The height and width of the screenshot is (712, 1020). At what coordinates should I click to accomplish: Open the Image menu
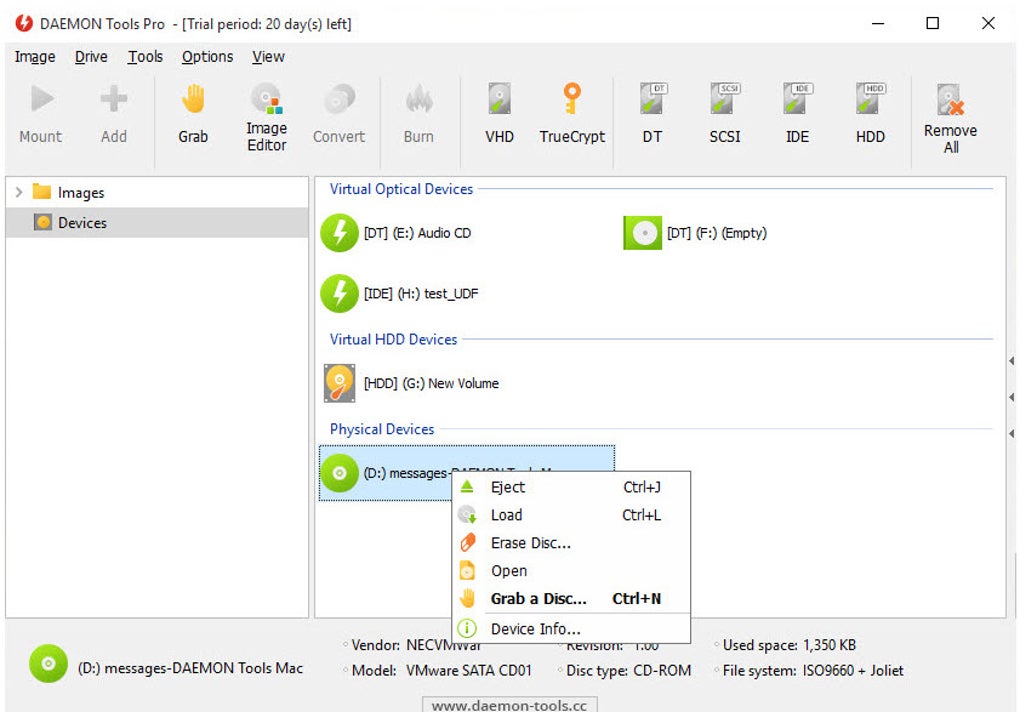click(x=35, y=57)
